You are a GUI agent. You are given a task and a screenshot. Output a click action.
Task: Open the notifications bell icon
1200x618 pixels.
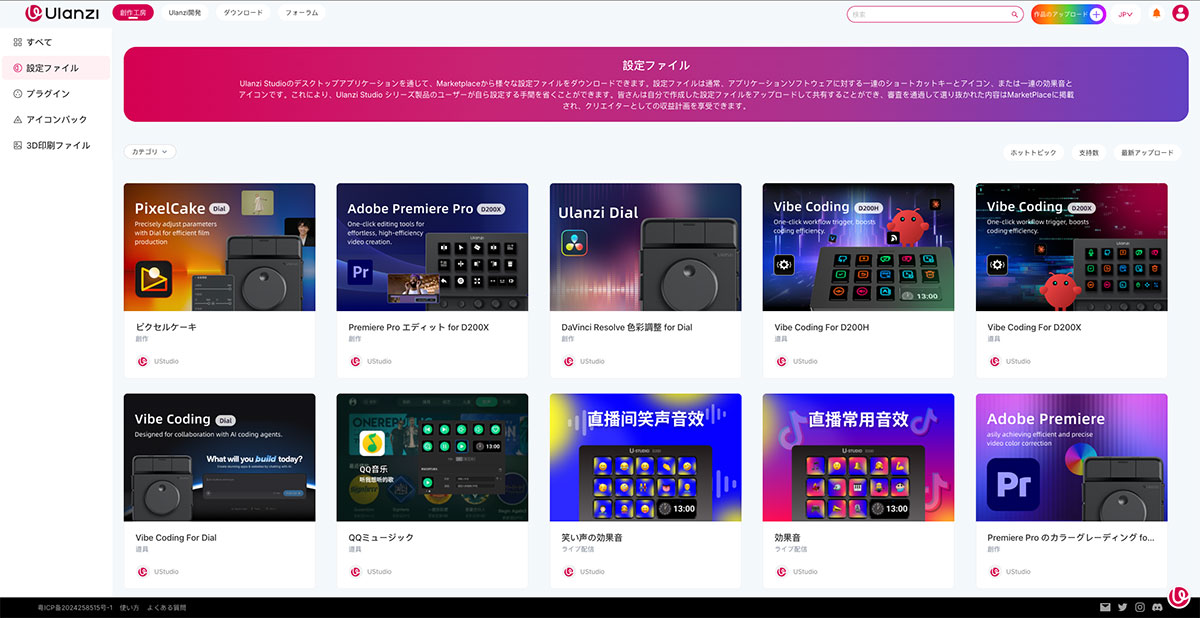(1157, 12)
